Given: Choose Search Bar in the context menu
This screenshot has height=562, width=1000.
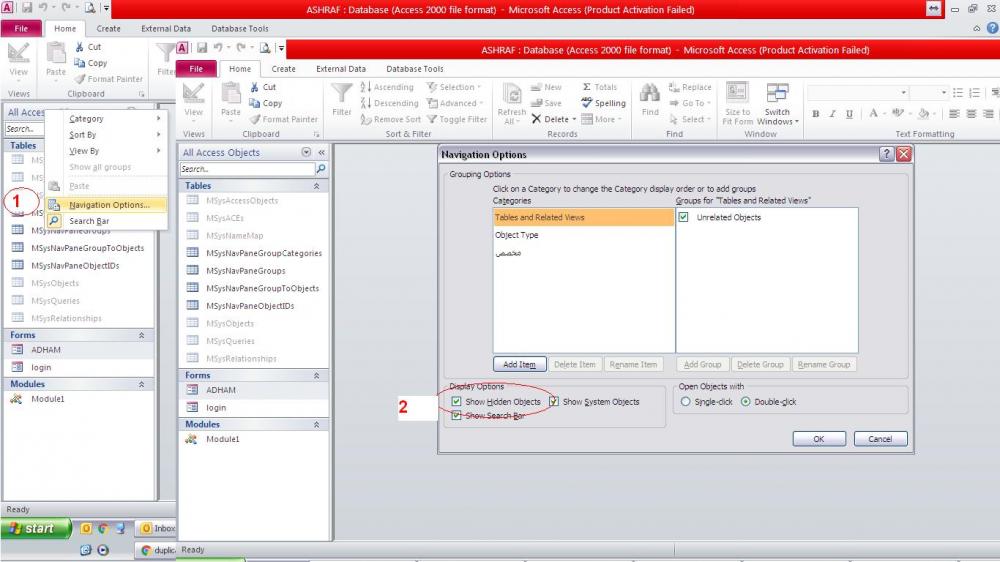Looking at the screenshot, I should [107, 221].
